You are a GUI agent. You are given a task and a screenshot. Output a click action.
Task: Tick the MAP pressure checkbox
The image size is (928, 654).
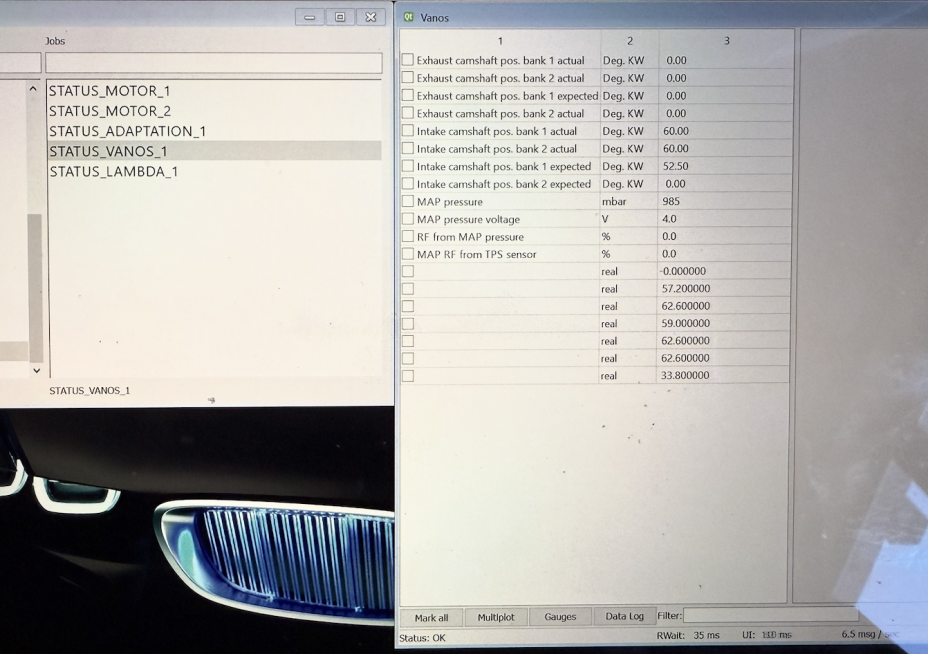click(408, 202)
